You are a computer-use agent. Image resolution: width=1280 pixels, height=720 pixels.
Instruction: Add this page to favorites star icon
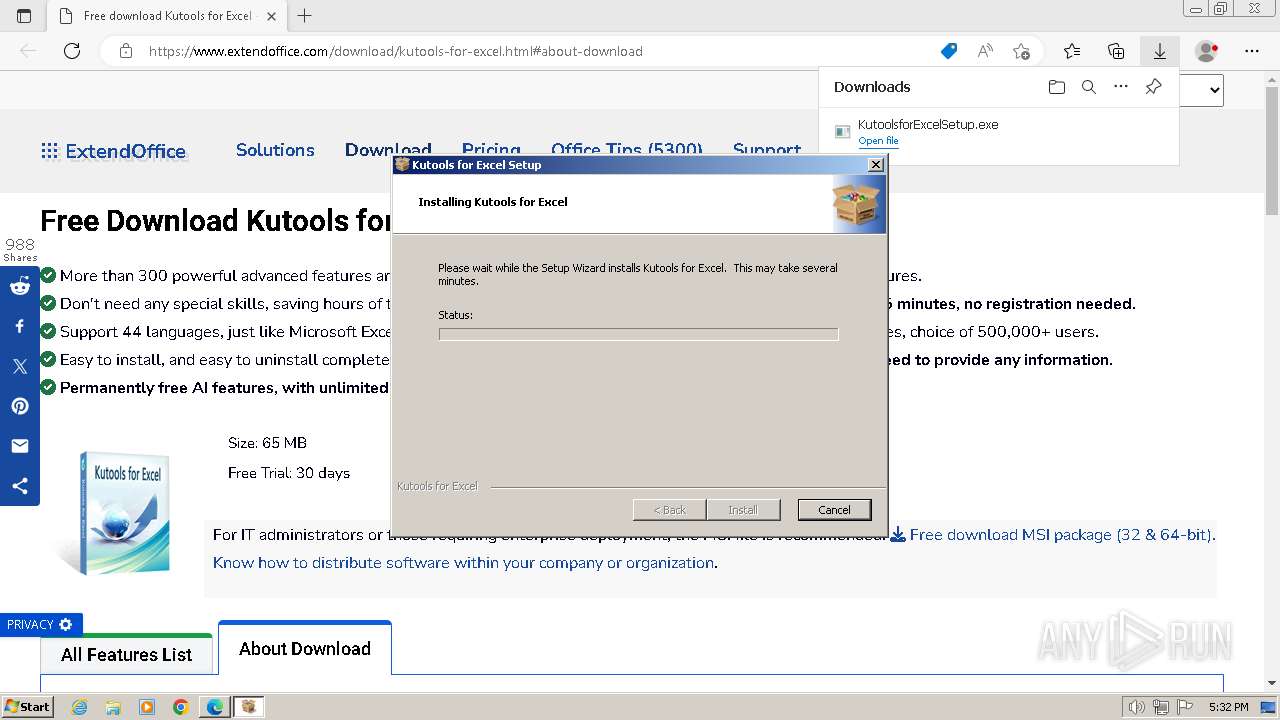(1021, 51)
